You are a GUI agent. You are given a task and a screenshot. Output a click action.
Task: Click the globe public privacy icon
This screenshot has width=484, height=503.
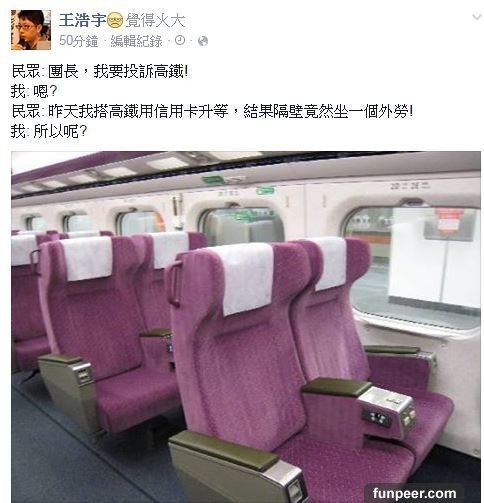tap(203, 41)
